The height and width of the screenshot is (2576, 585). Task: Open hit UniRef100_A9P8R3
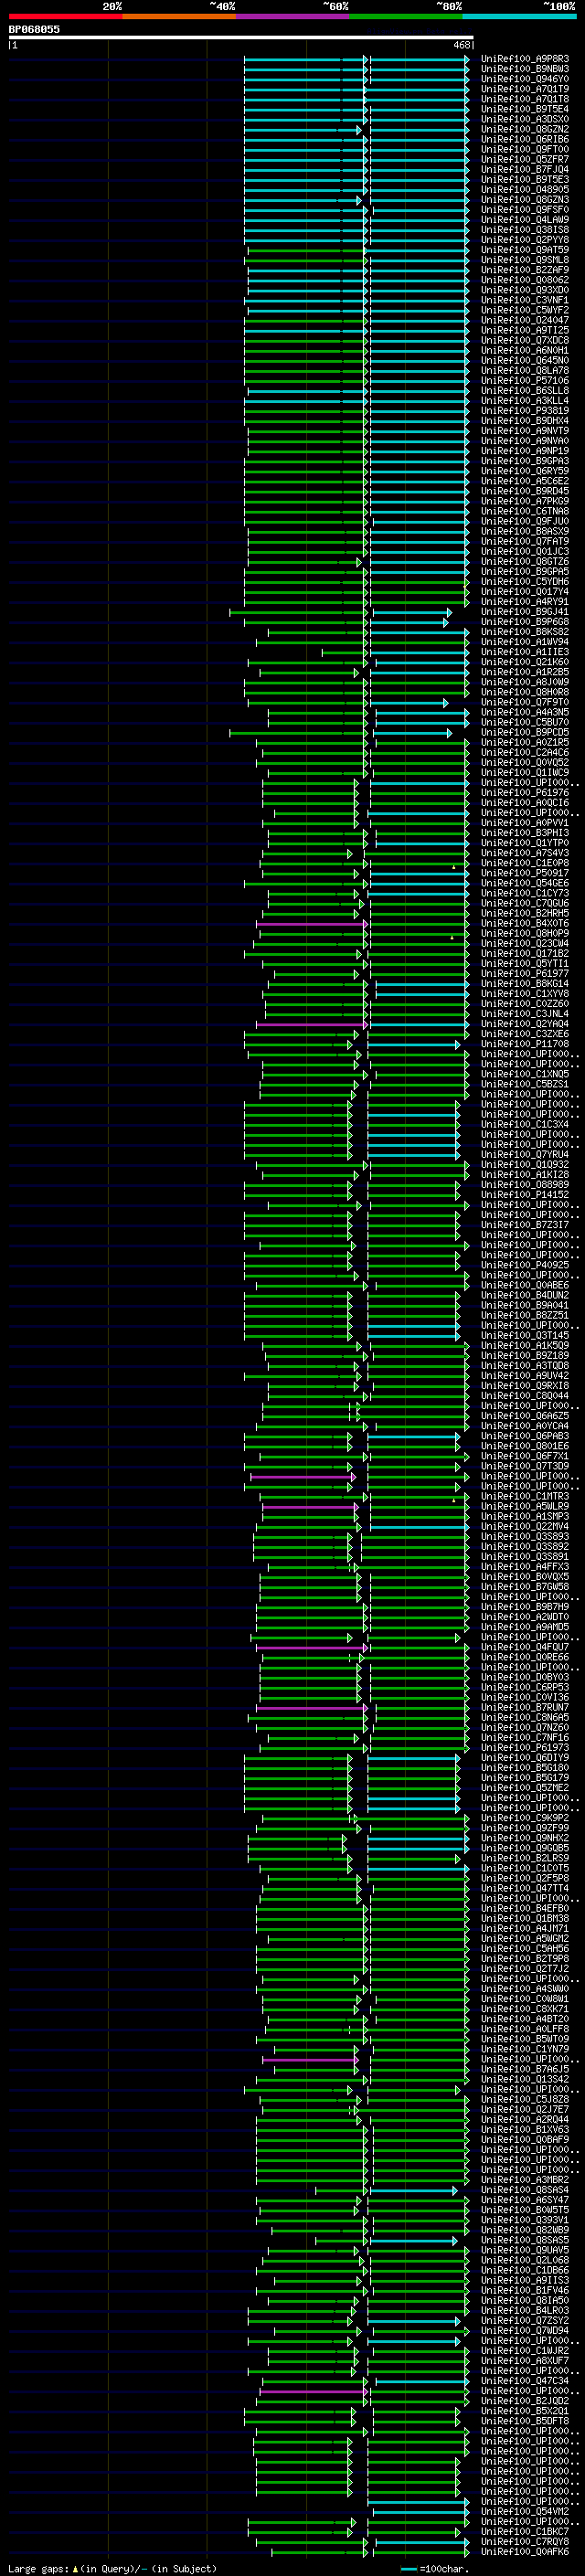(x=525, y=59)
